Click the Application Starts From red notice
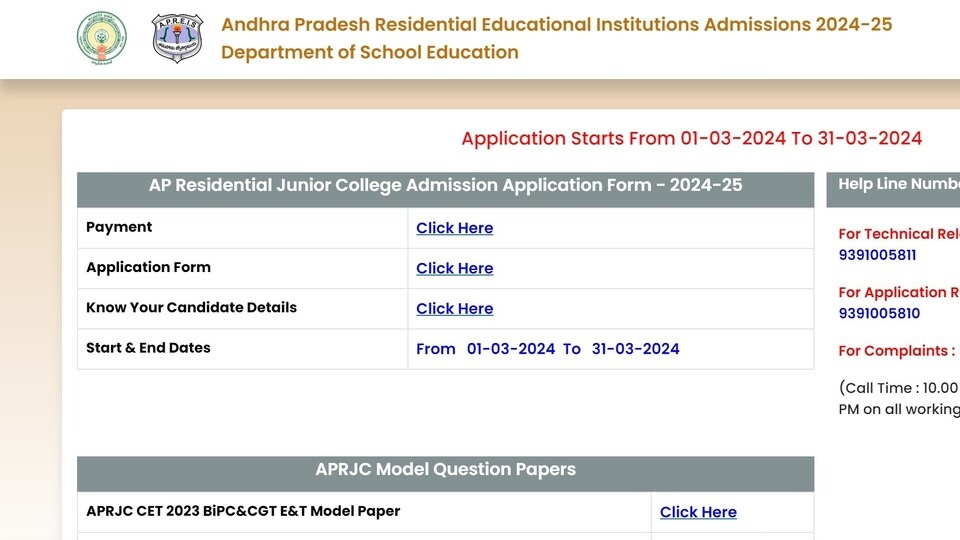 691,138
